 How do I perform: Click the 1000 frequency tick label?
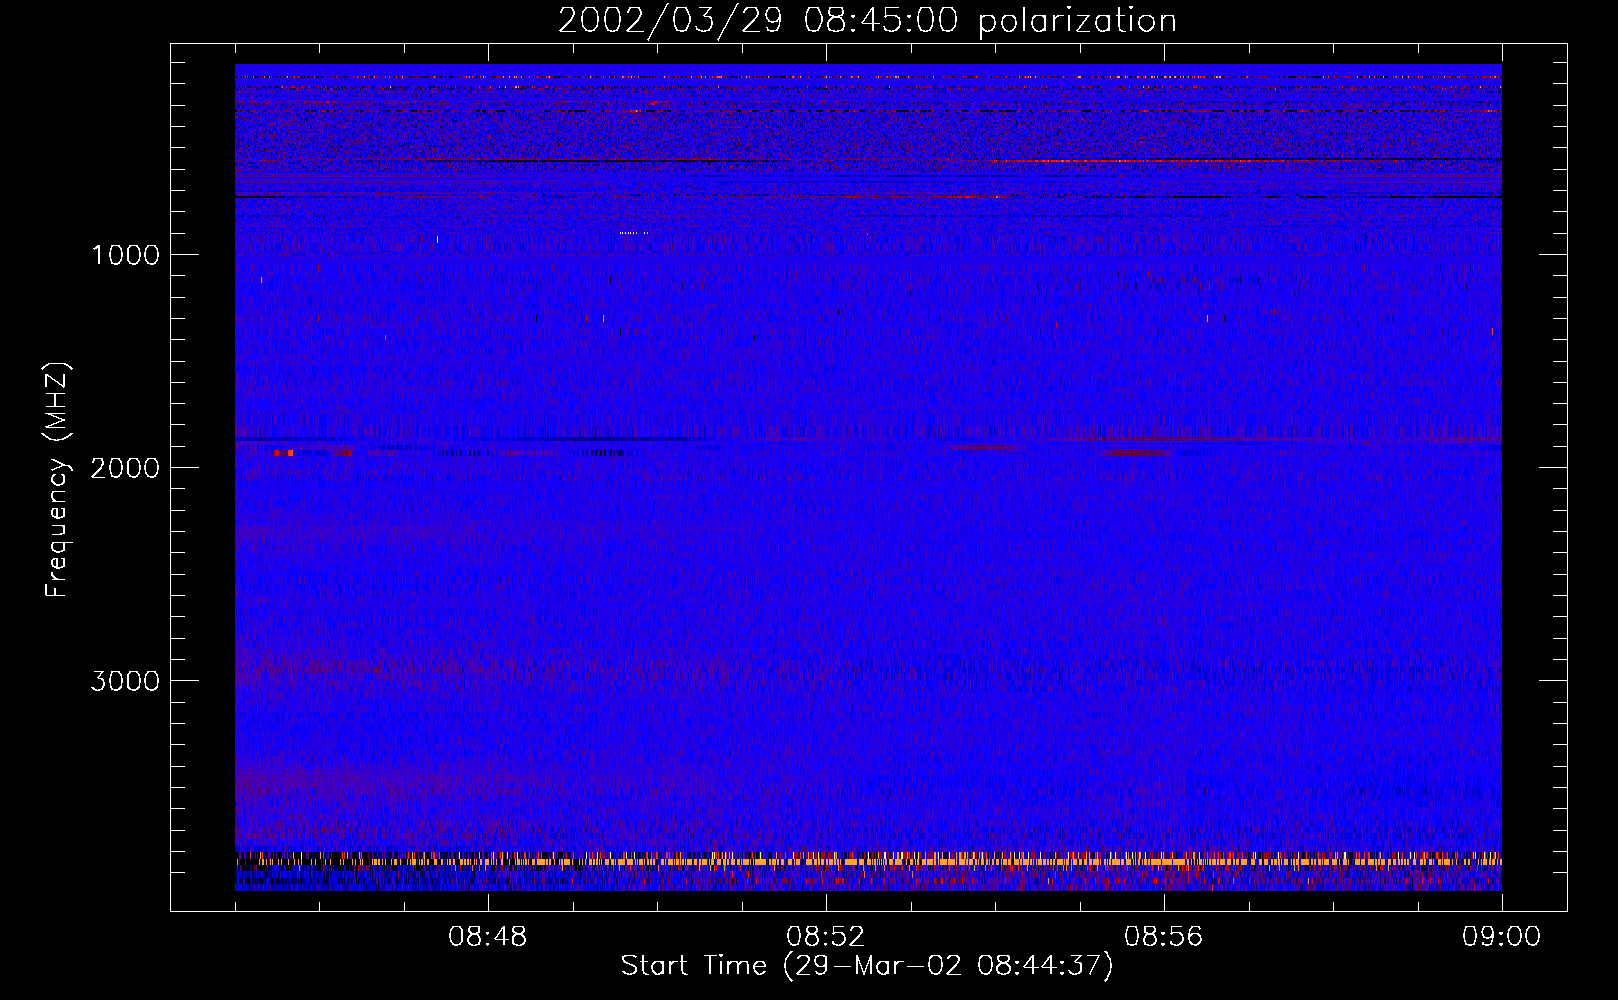coord(125,255)
